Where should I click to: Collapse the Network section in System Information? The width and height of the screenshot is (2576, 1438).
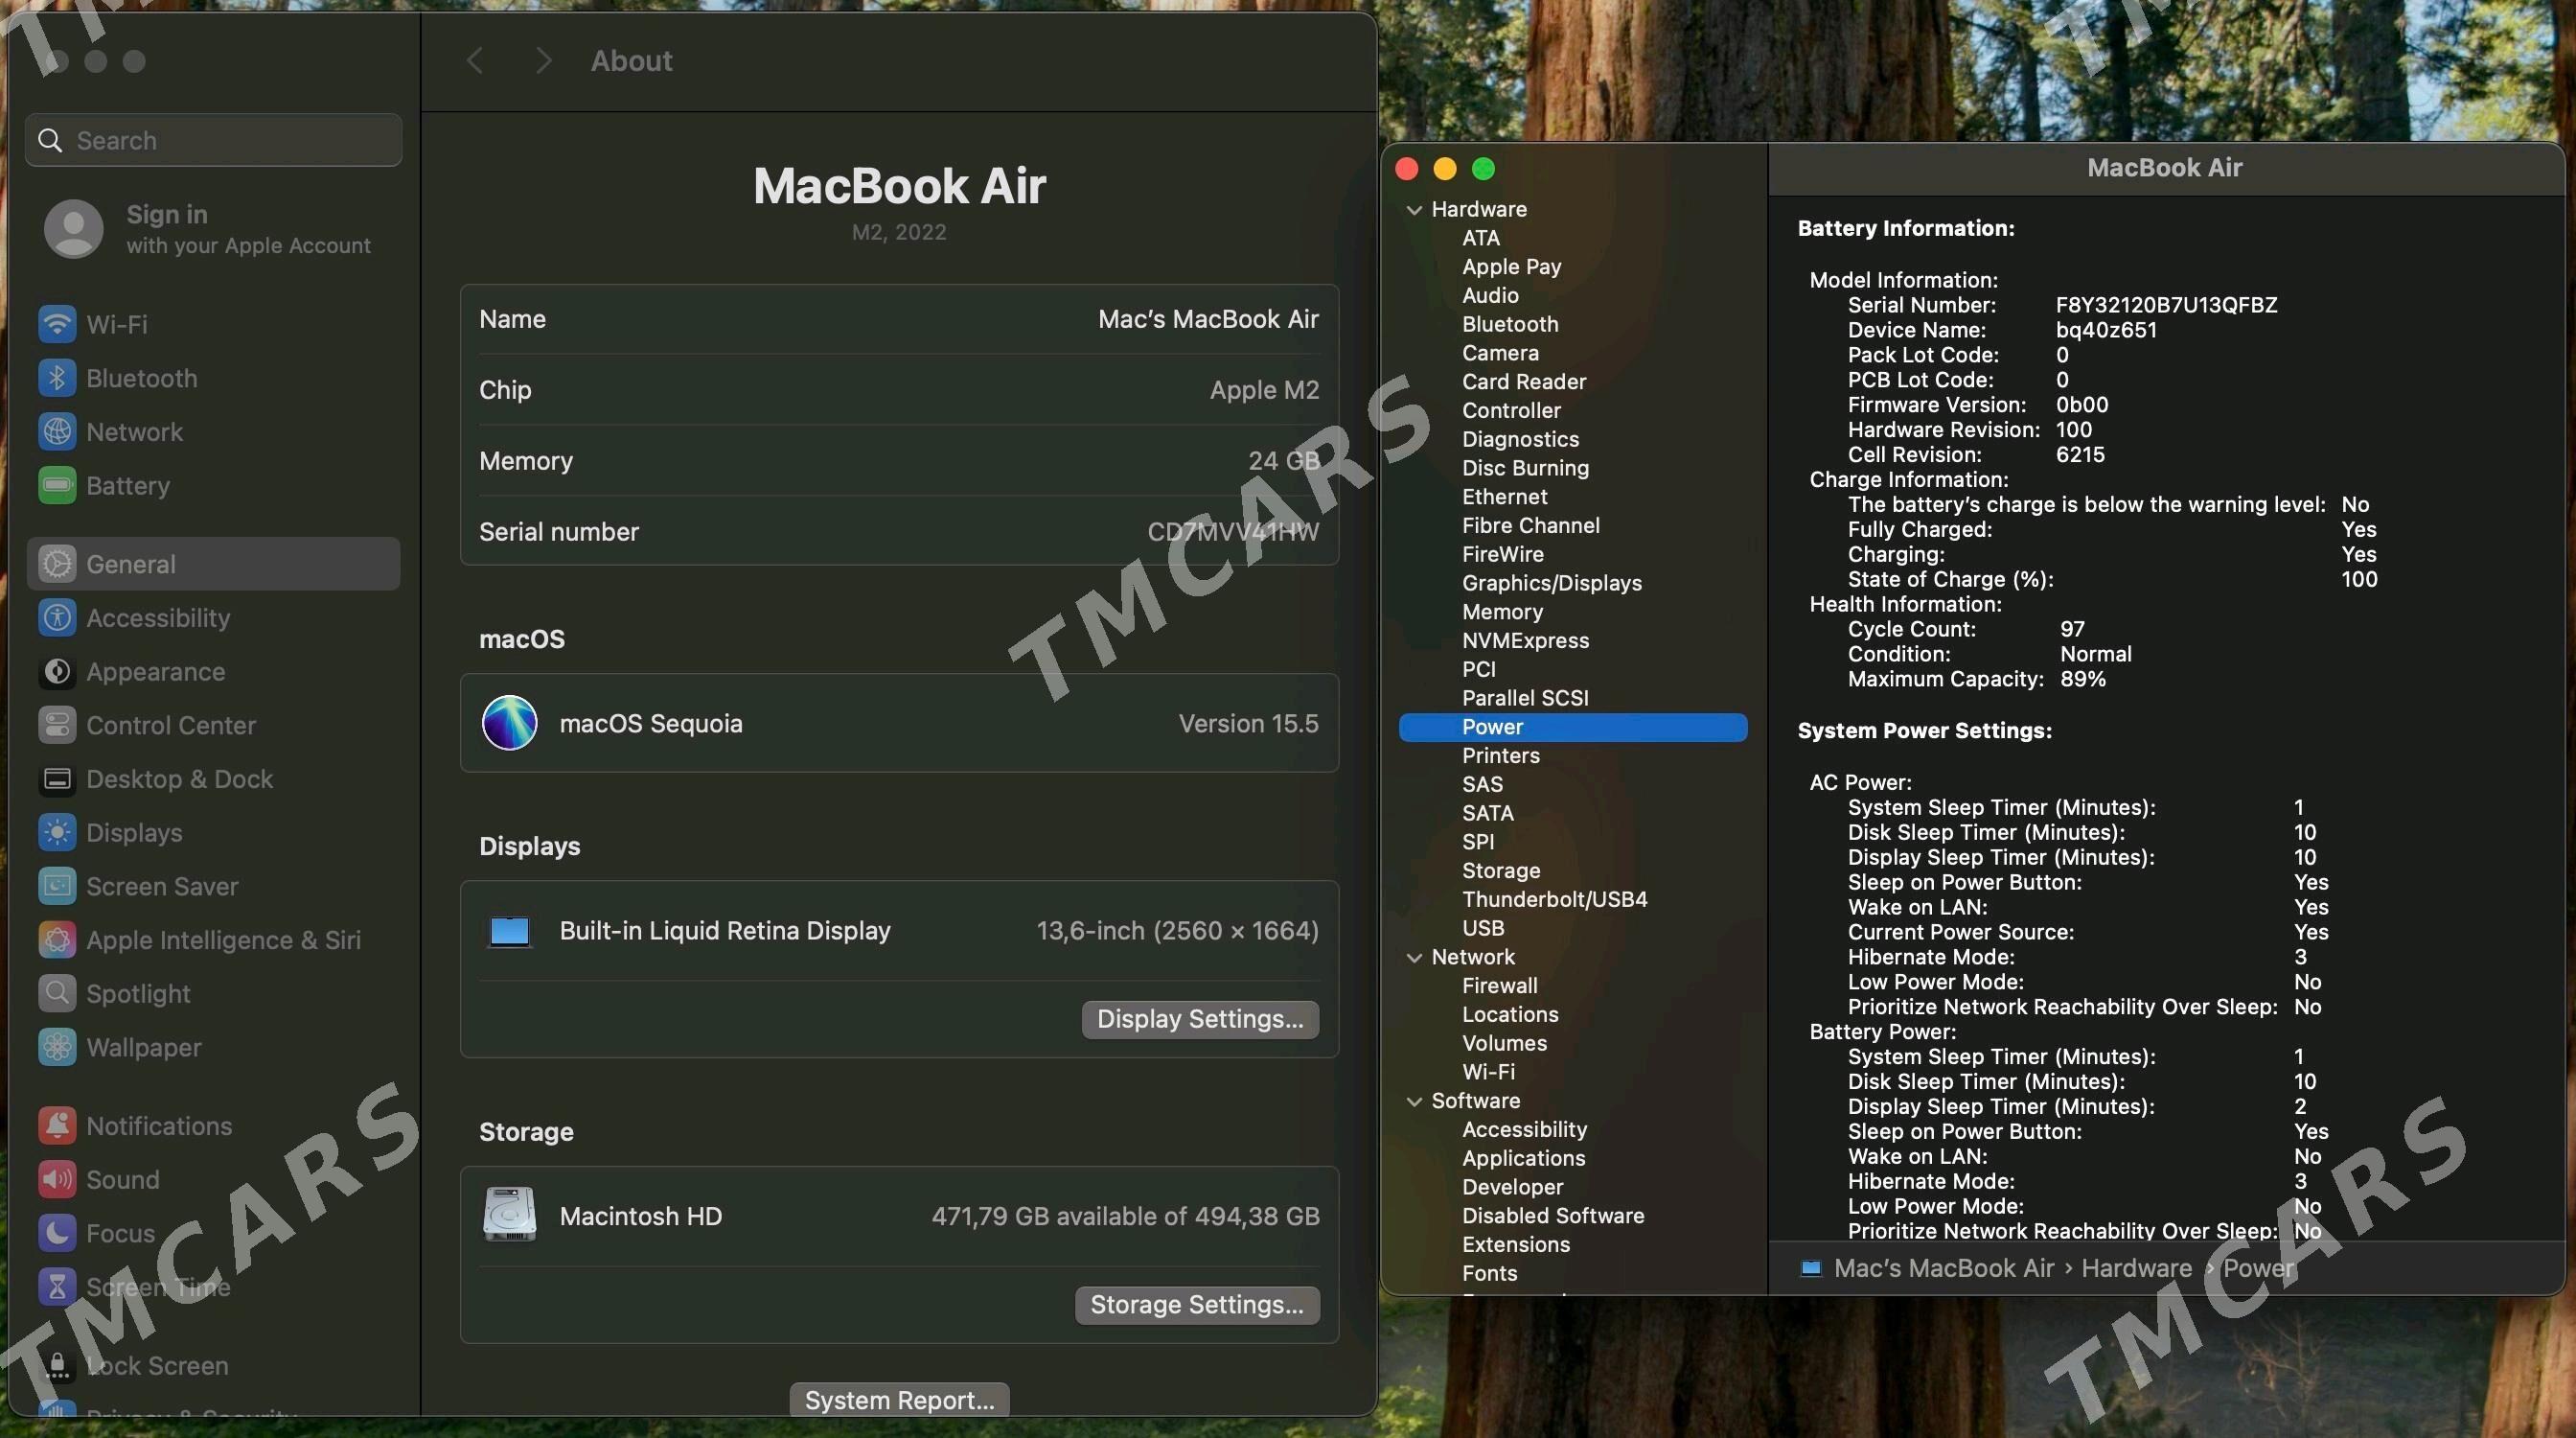point(1414,958)
